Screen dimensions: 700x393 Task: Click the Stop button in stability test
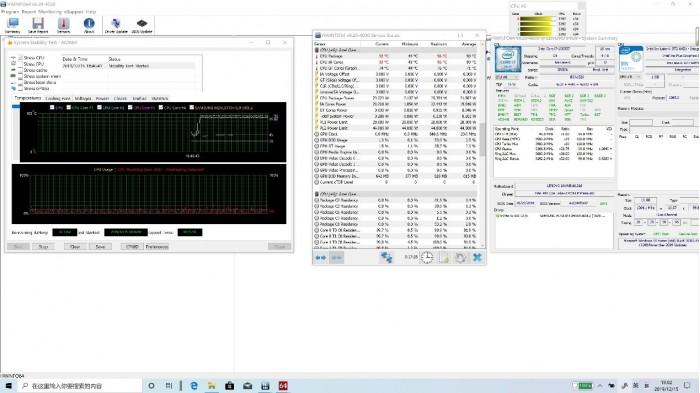coord(43,247)
